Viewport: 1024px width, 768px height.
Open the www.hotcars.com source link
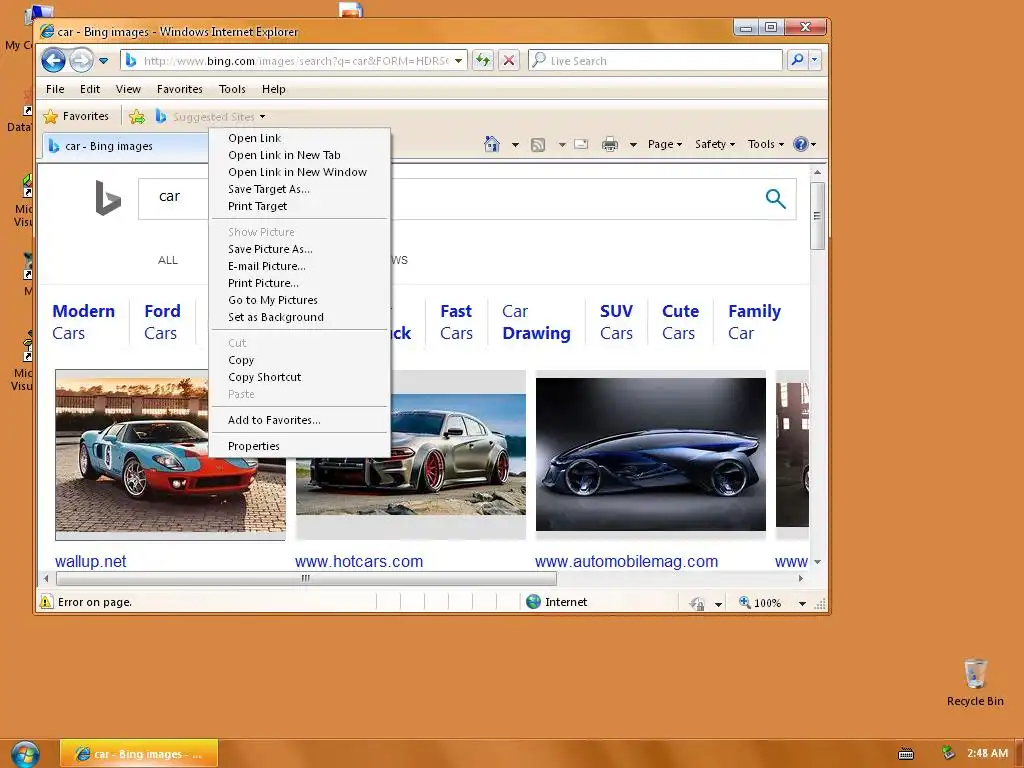pos(359,561)
